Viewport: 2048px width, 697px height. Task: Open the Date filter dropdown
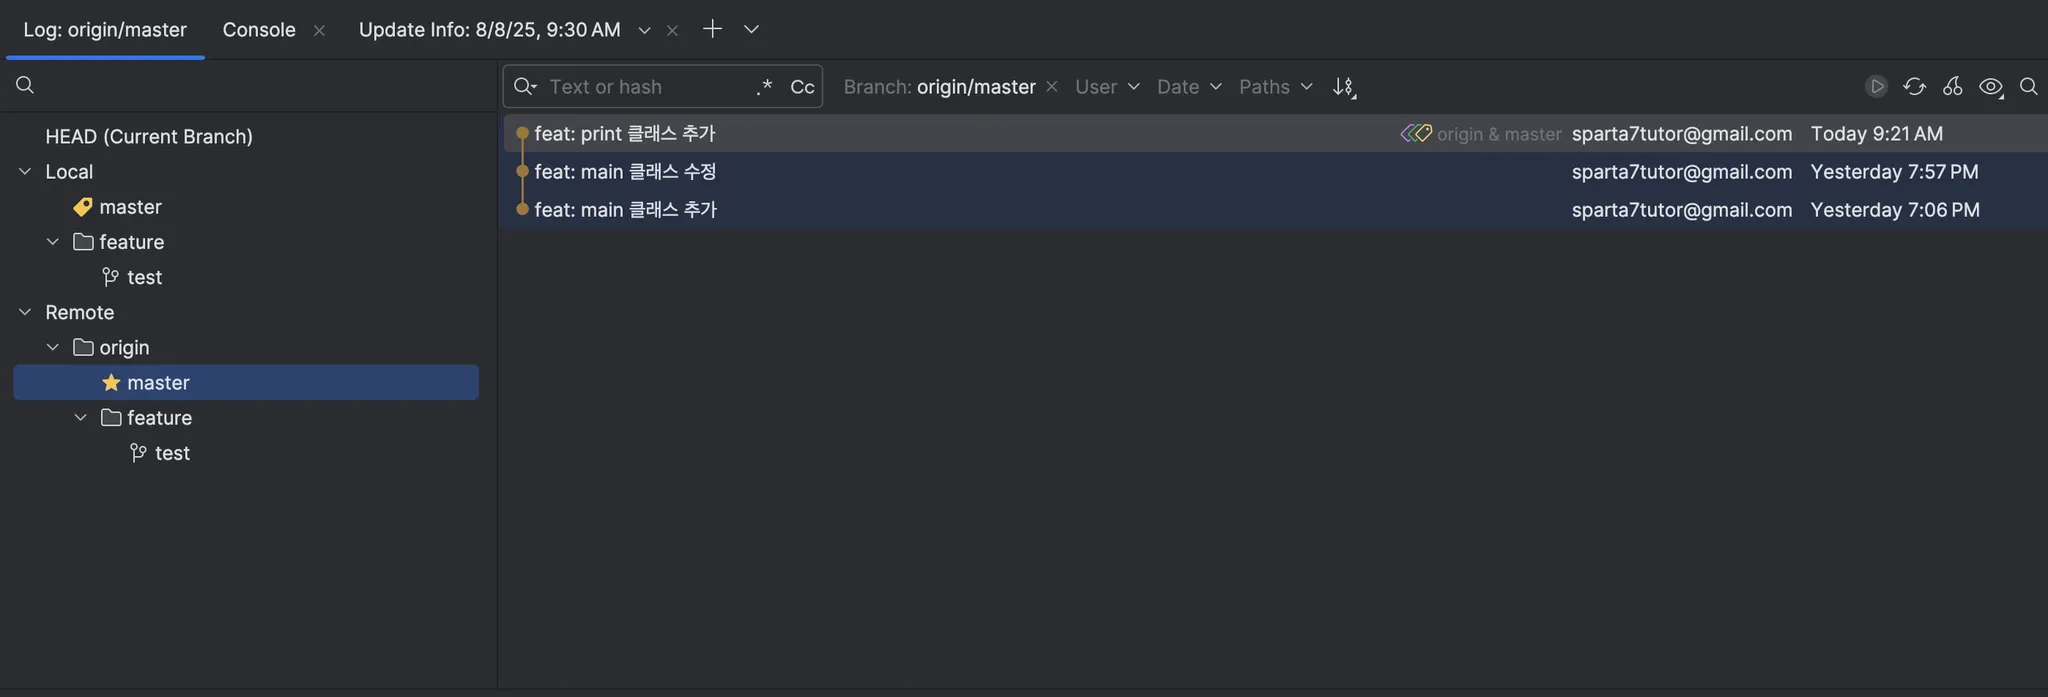pyautogui.click(x=1189, y=87)
